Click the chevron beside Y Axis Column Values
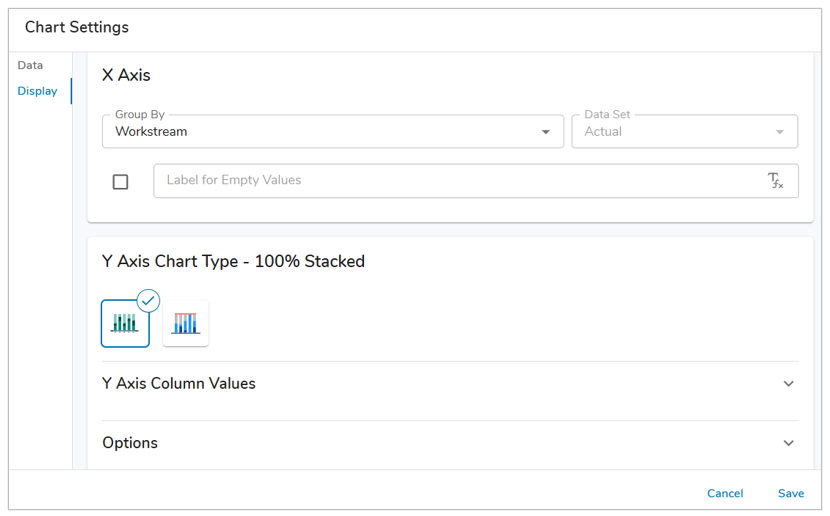830x516 pixels. (x=789, y=384)
